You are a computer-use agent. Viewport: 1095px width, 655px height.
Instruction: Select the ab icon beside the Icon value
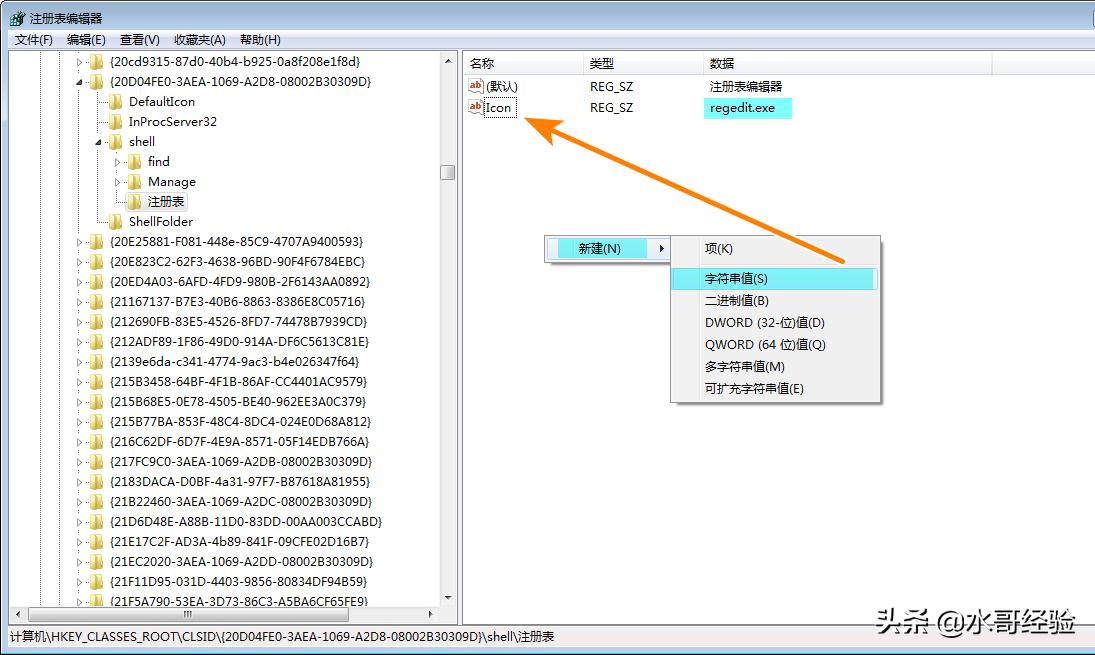coord(475,108)
